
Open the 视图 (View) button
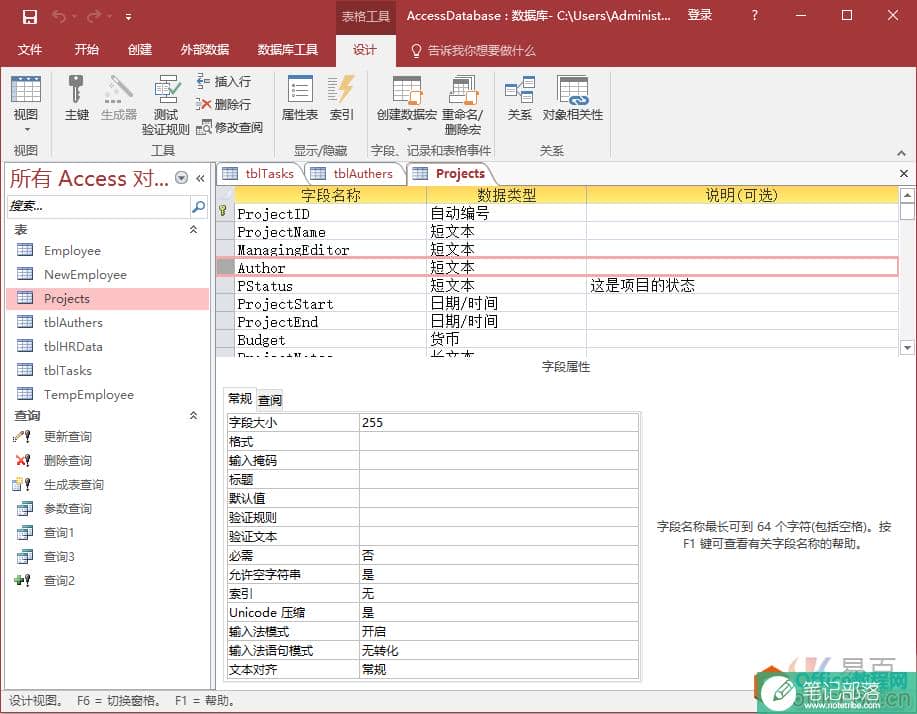[x=26, y=97]
